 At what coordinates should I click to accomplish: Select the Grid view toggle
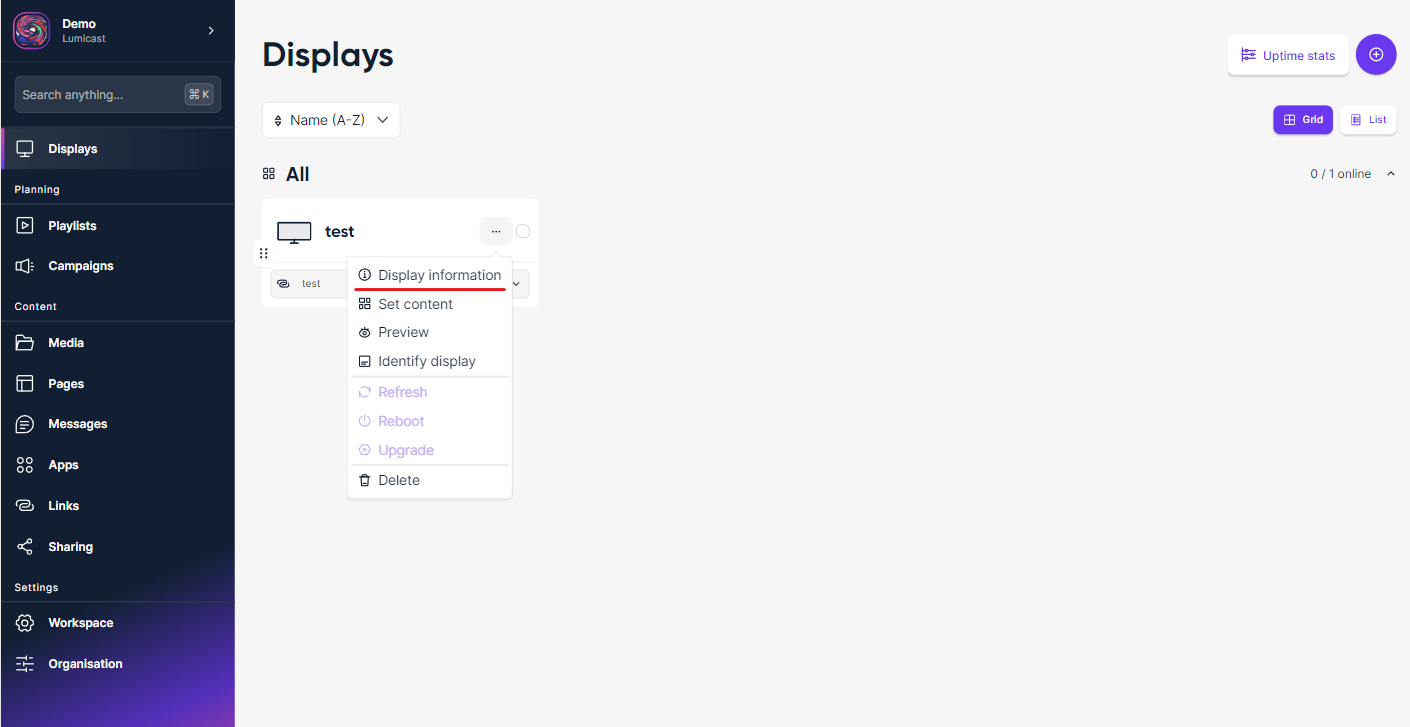click(1302, 120)
